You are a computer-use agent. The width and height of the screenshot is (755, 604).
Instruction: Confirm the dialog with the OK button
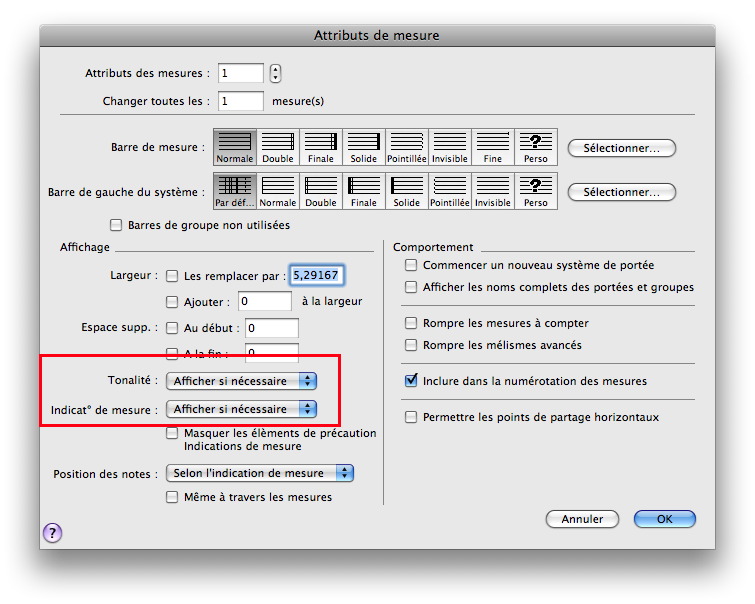point(664,519)
